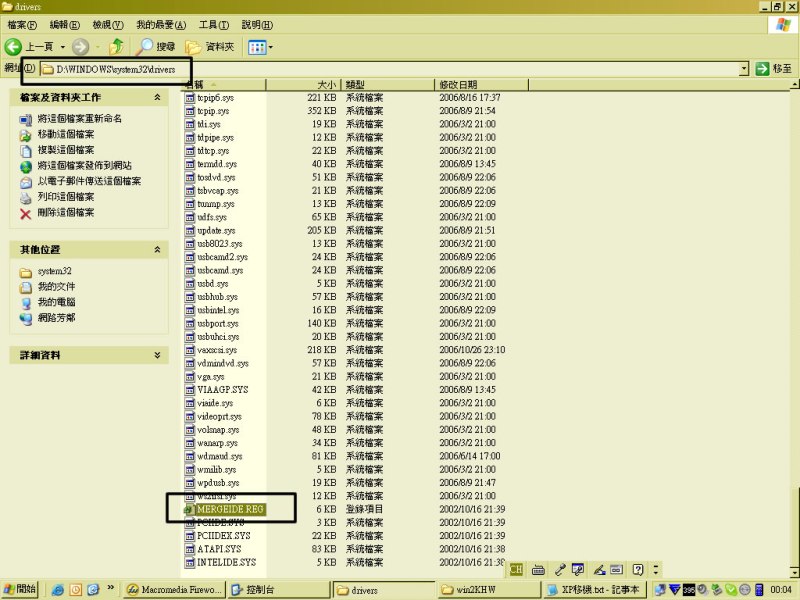Screen dimensions: 800x600
Task: Click the green checkmark tray icon
Action: tap(731, 590)
